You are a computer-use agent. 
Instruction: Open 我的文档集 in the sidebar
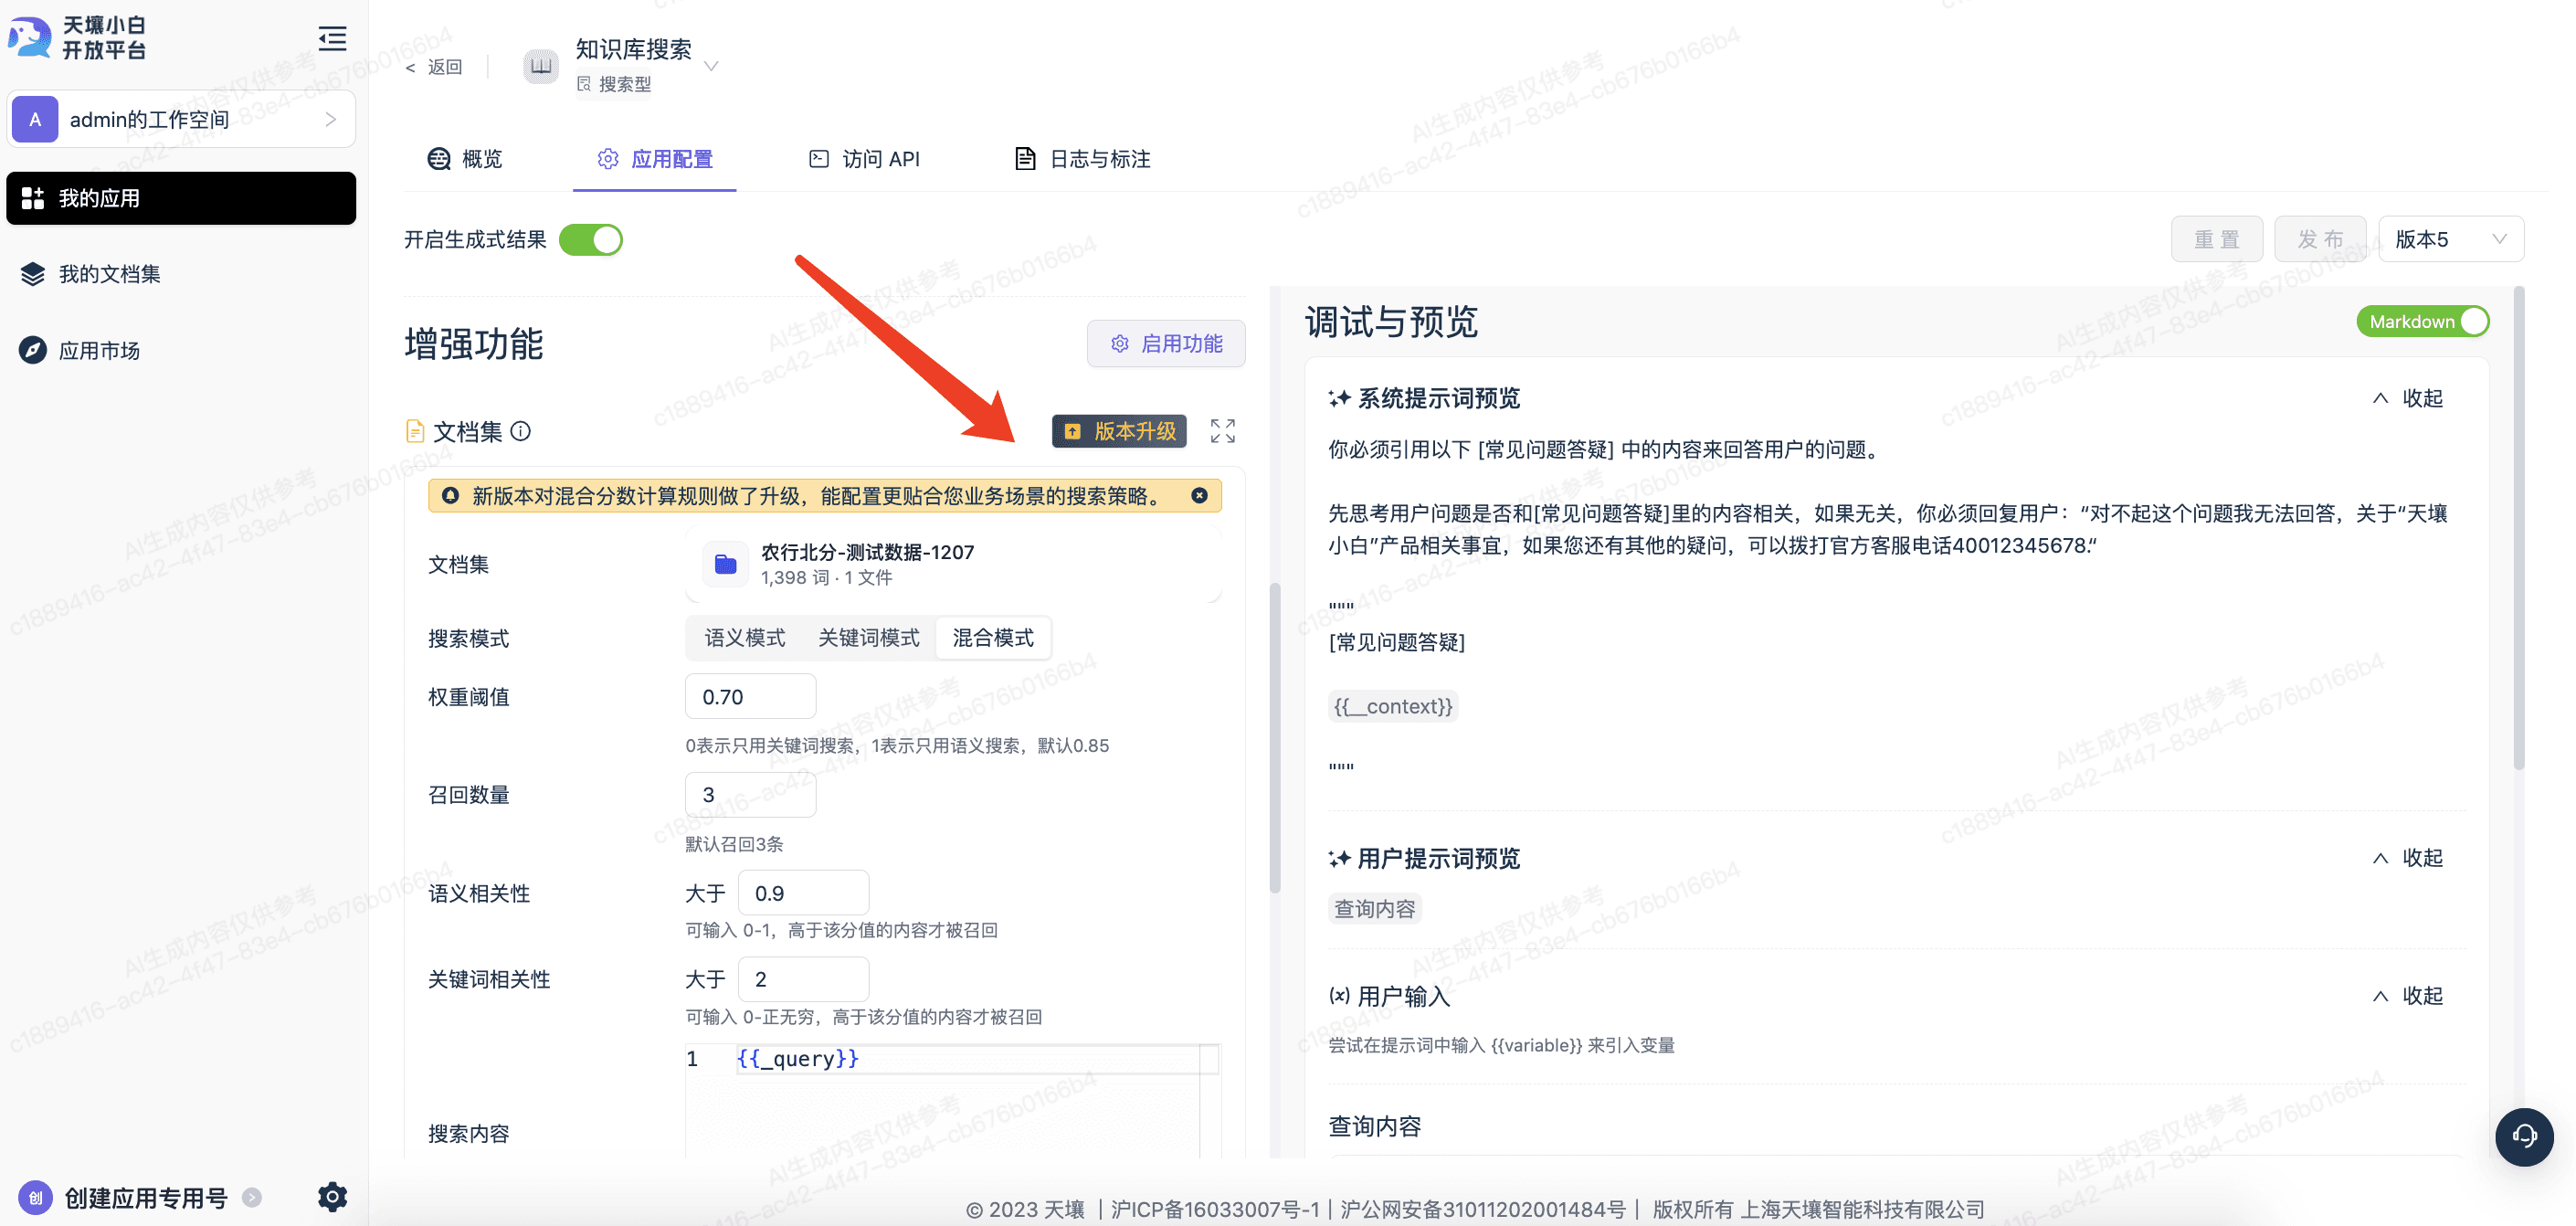(x=110, y=274)
